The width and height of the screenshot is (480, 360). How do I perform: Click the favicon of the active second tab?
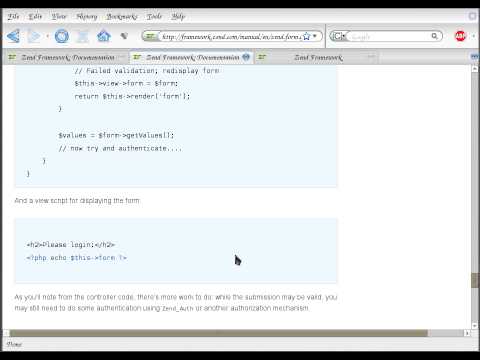137,57
